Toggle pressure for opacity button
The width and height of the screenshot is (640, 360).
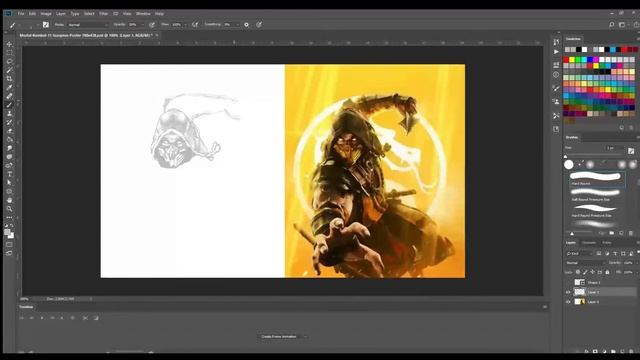152,25
